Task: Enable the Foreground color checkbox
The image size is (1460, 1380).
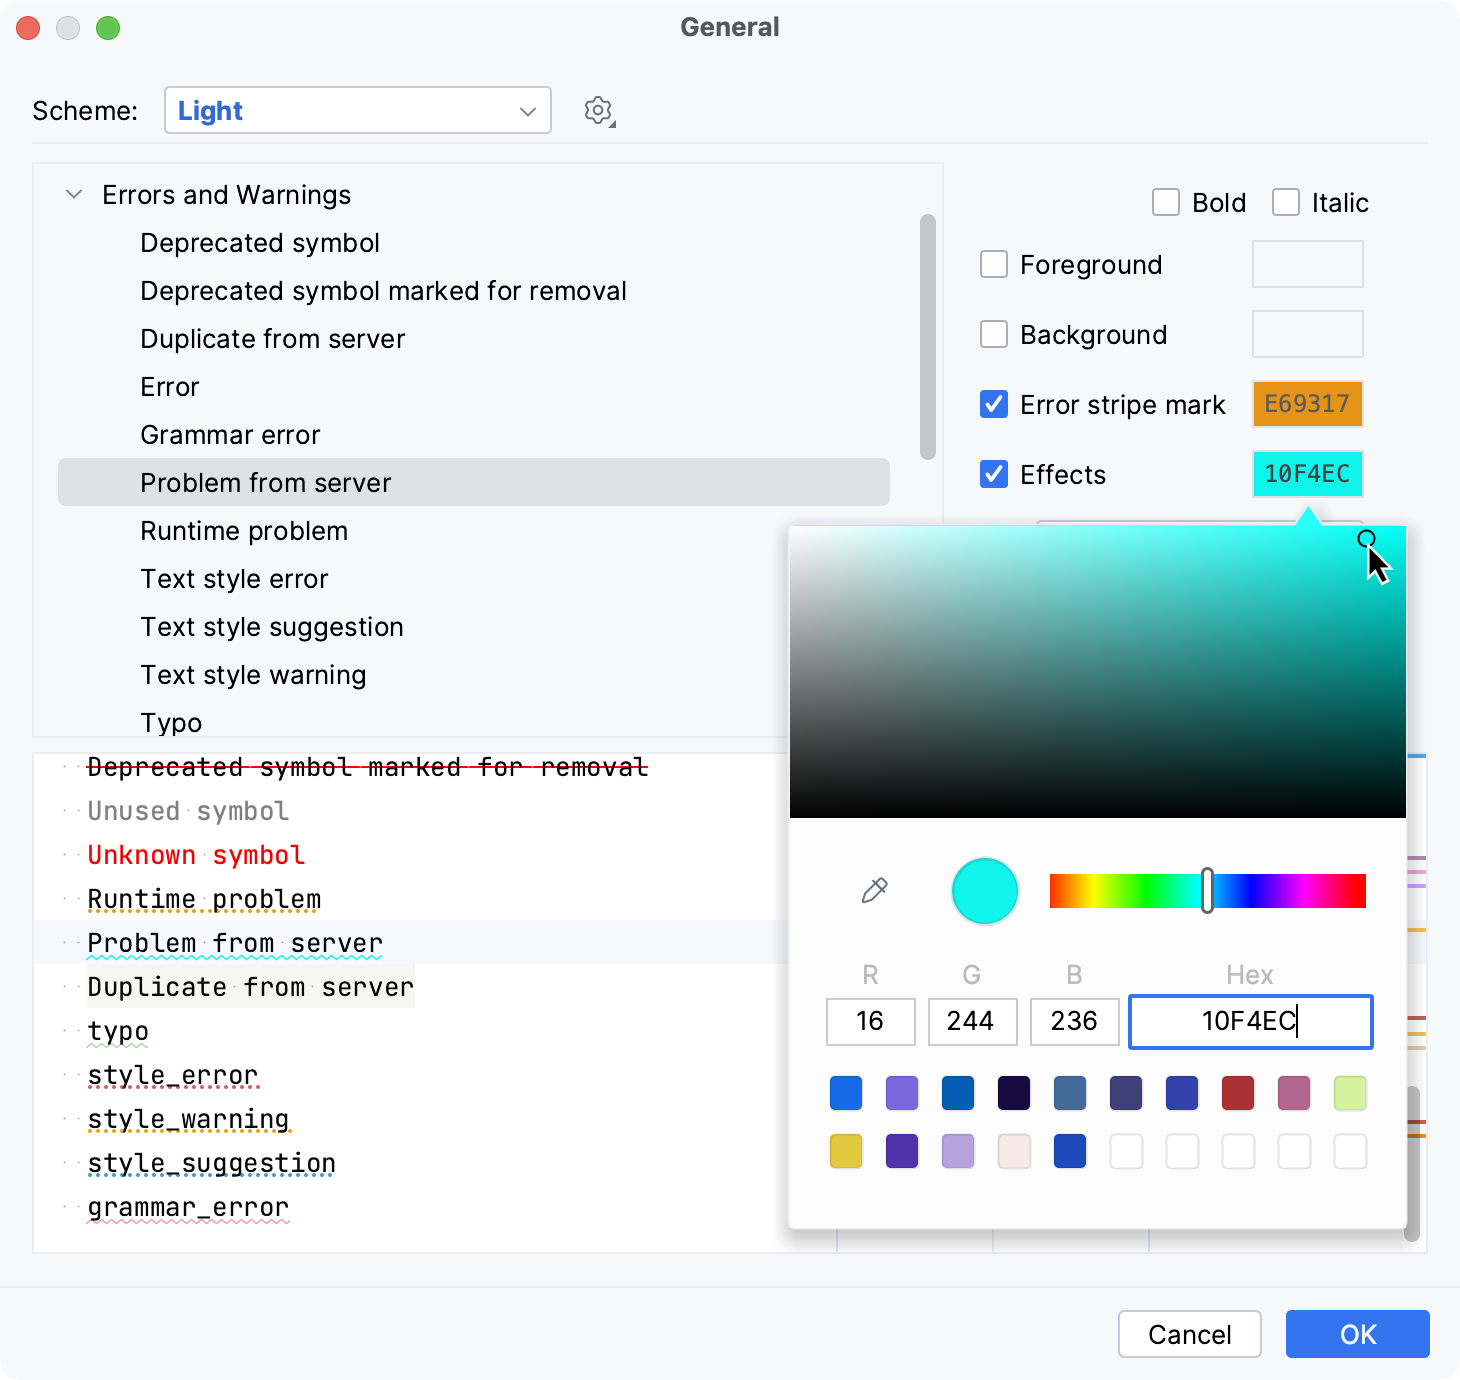Action: pos(993,264)
